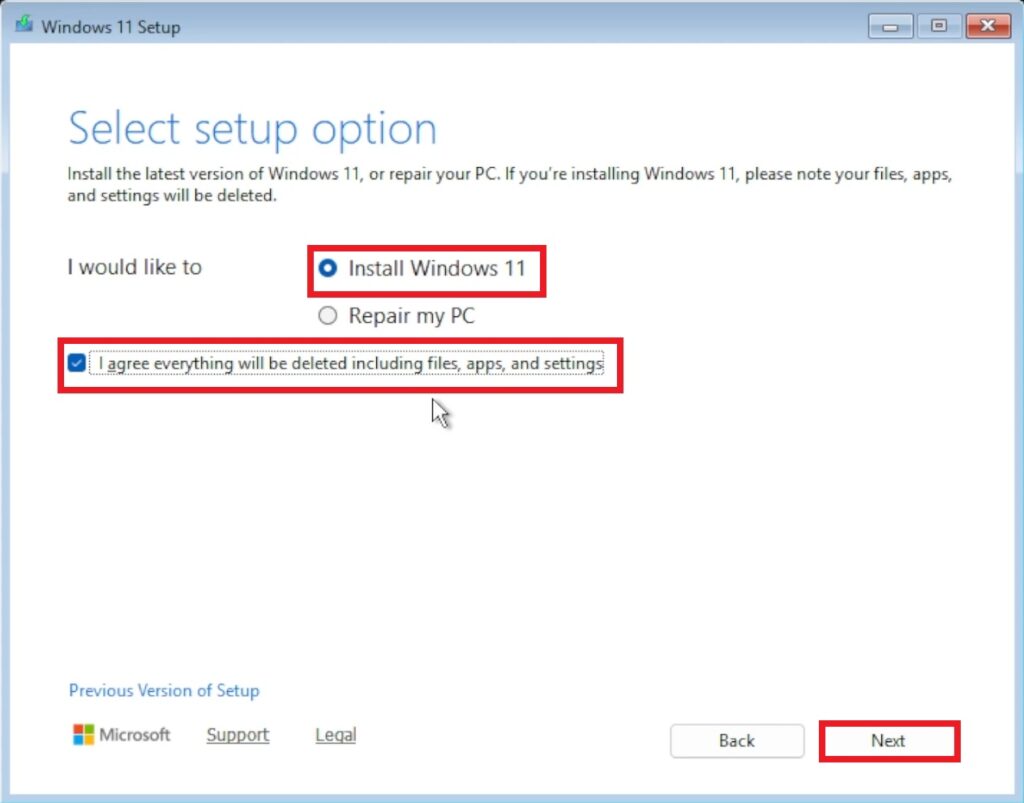Click the Select setup option heading
The height and width of the screenshot is (803, 1024).
(x=252, y=130)
